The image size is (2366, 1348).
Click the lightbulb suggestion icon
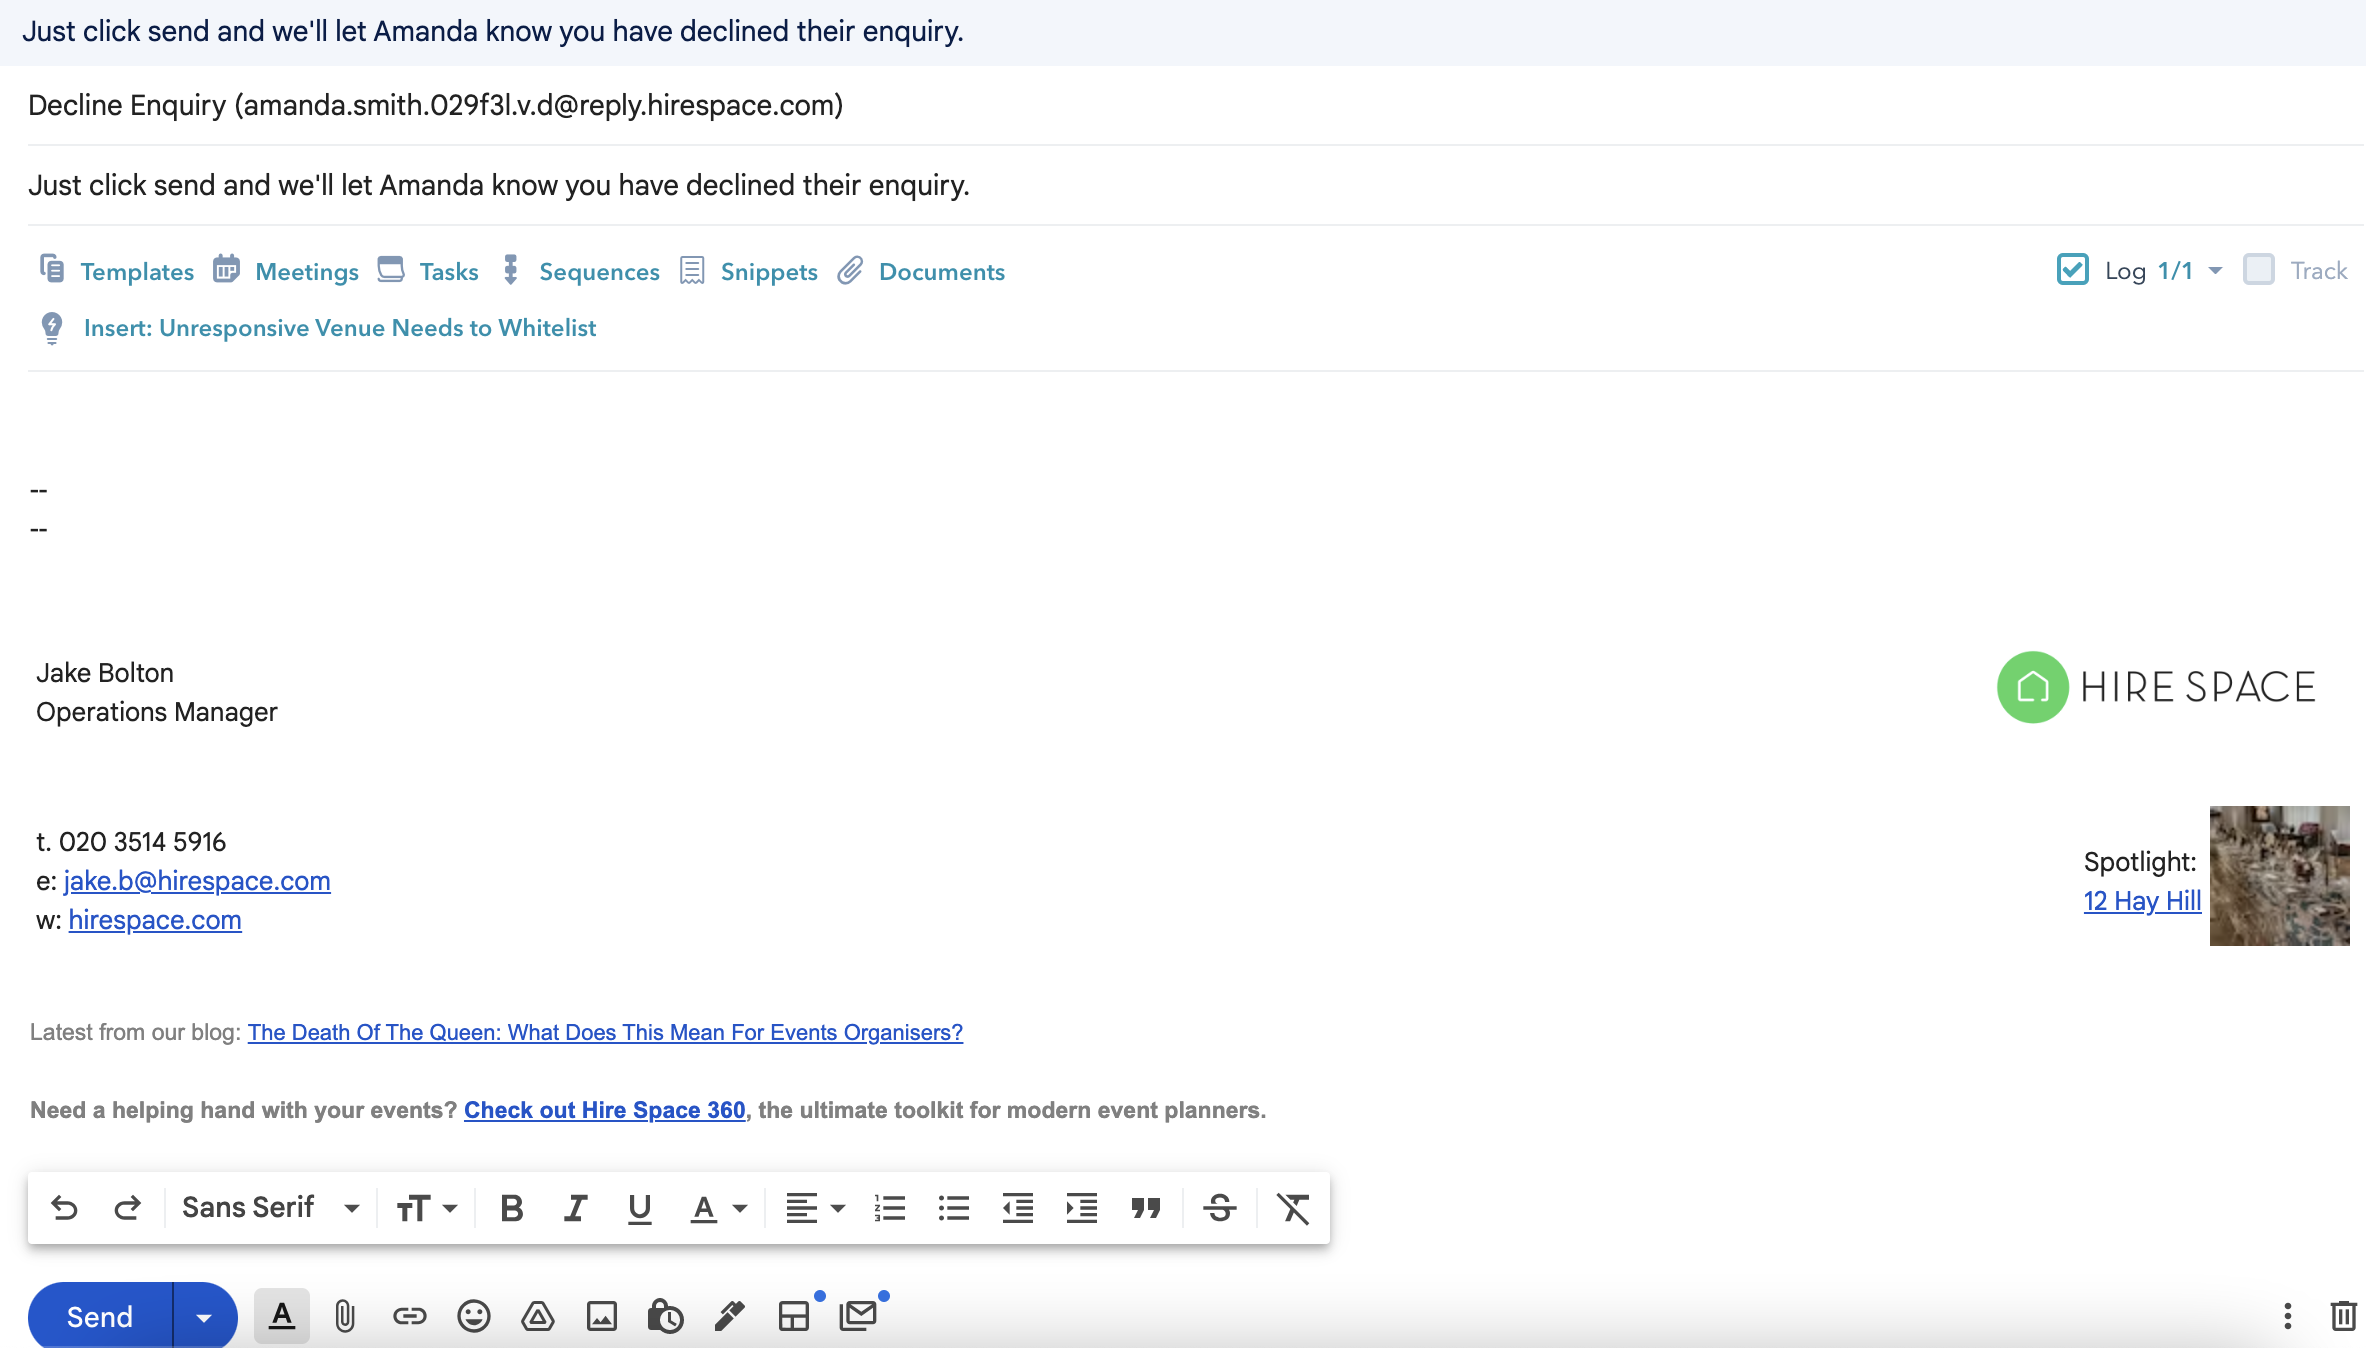pyautogui.click(x=52, y=328)
